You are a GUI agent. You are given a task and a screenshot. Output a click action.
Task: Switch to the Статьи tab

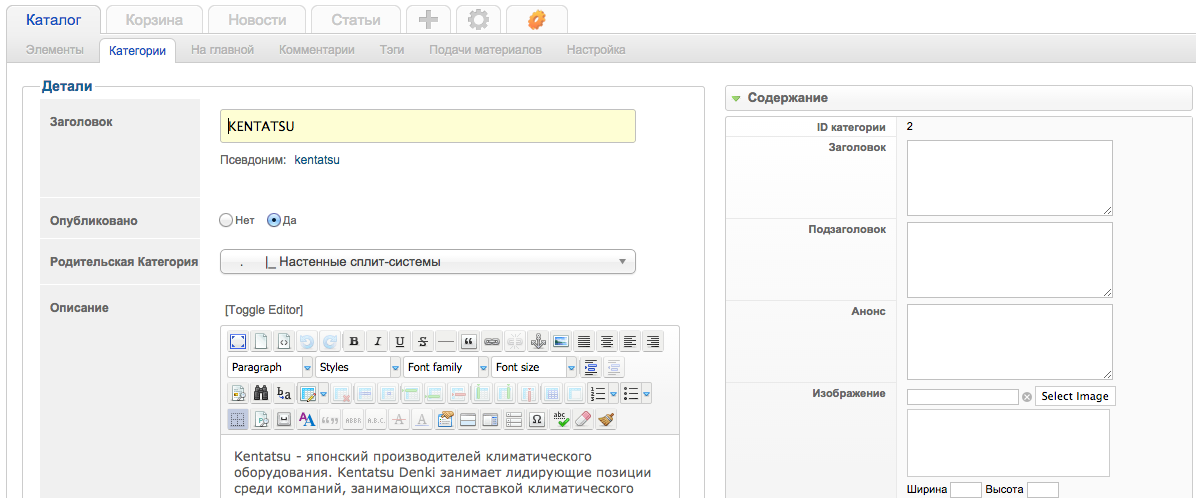pos(356,20)
